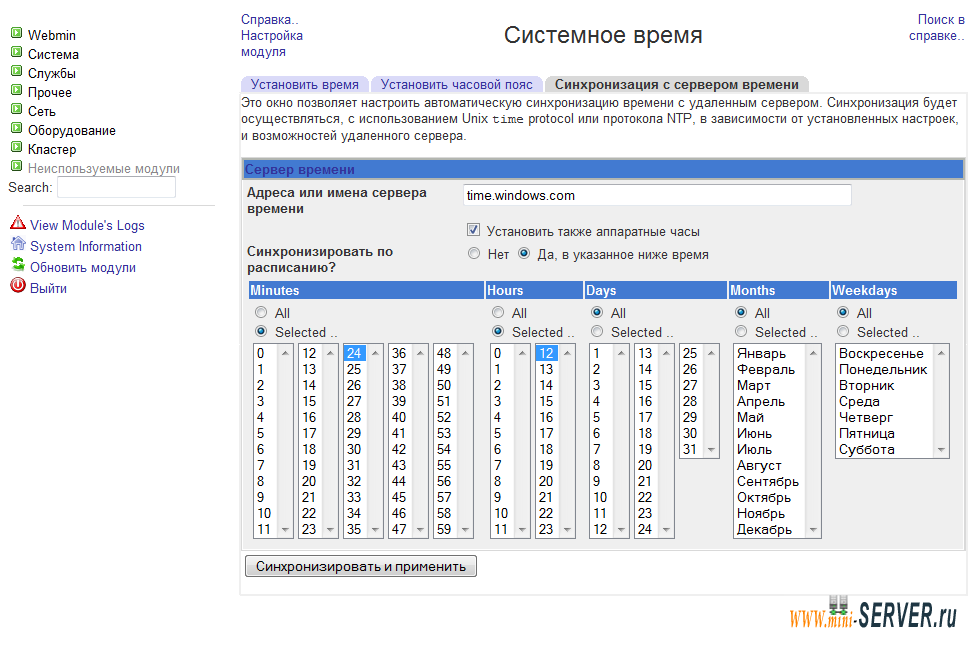Open the 'Установить часовой пояс' tab
The height and width of the screenshot is (646, 976).
456,84
